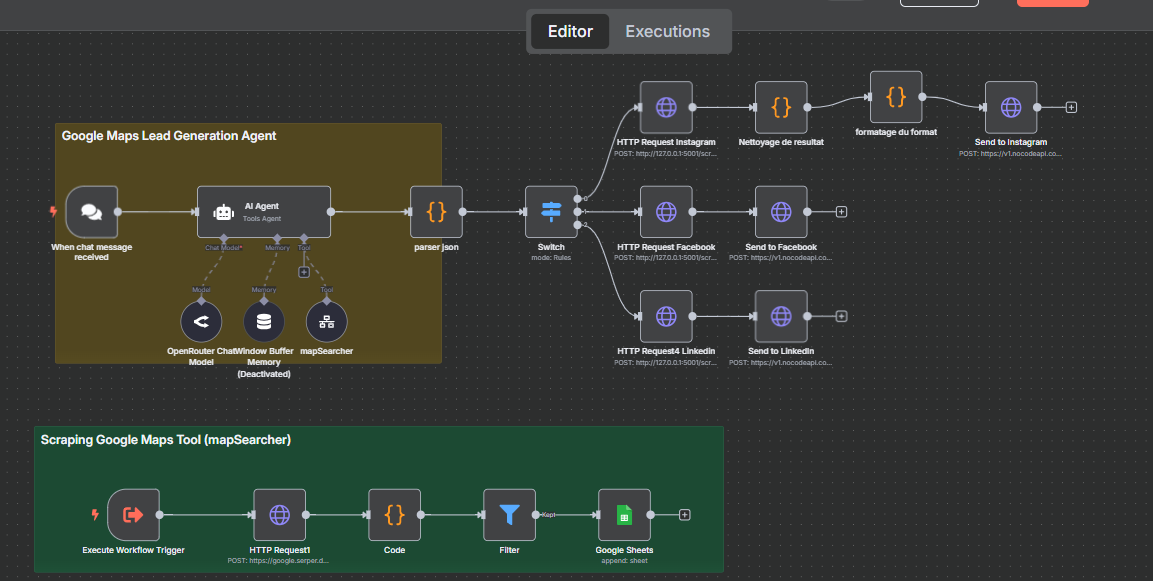This screenshot has width=1153, height=581.
Task: Open the Code node in scraping workflow
Action: tap(394, 515)
